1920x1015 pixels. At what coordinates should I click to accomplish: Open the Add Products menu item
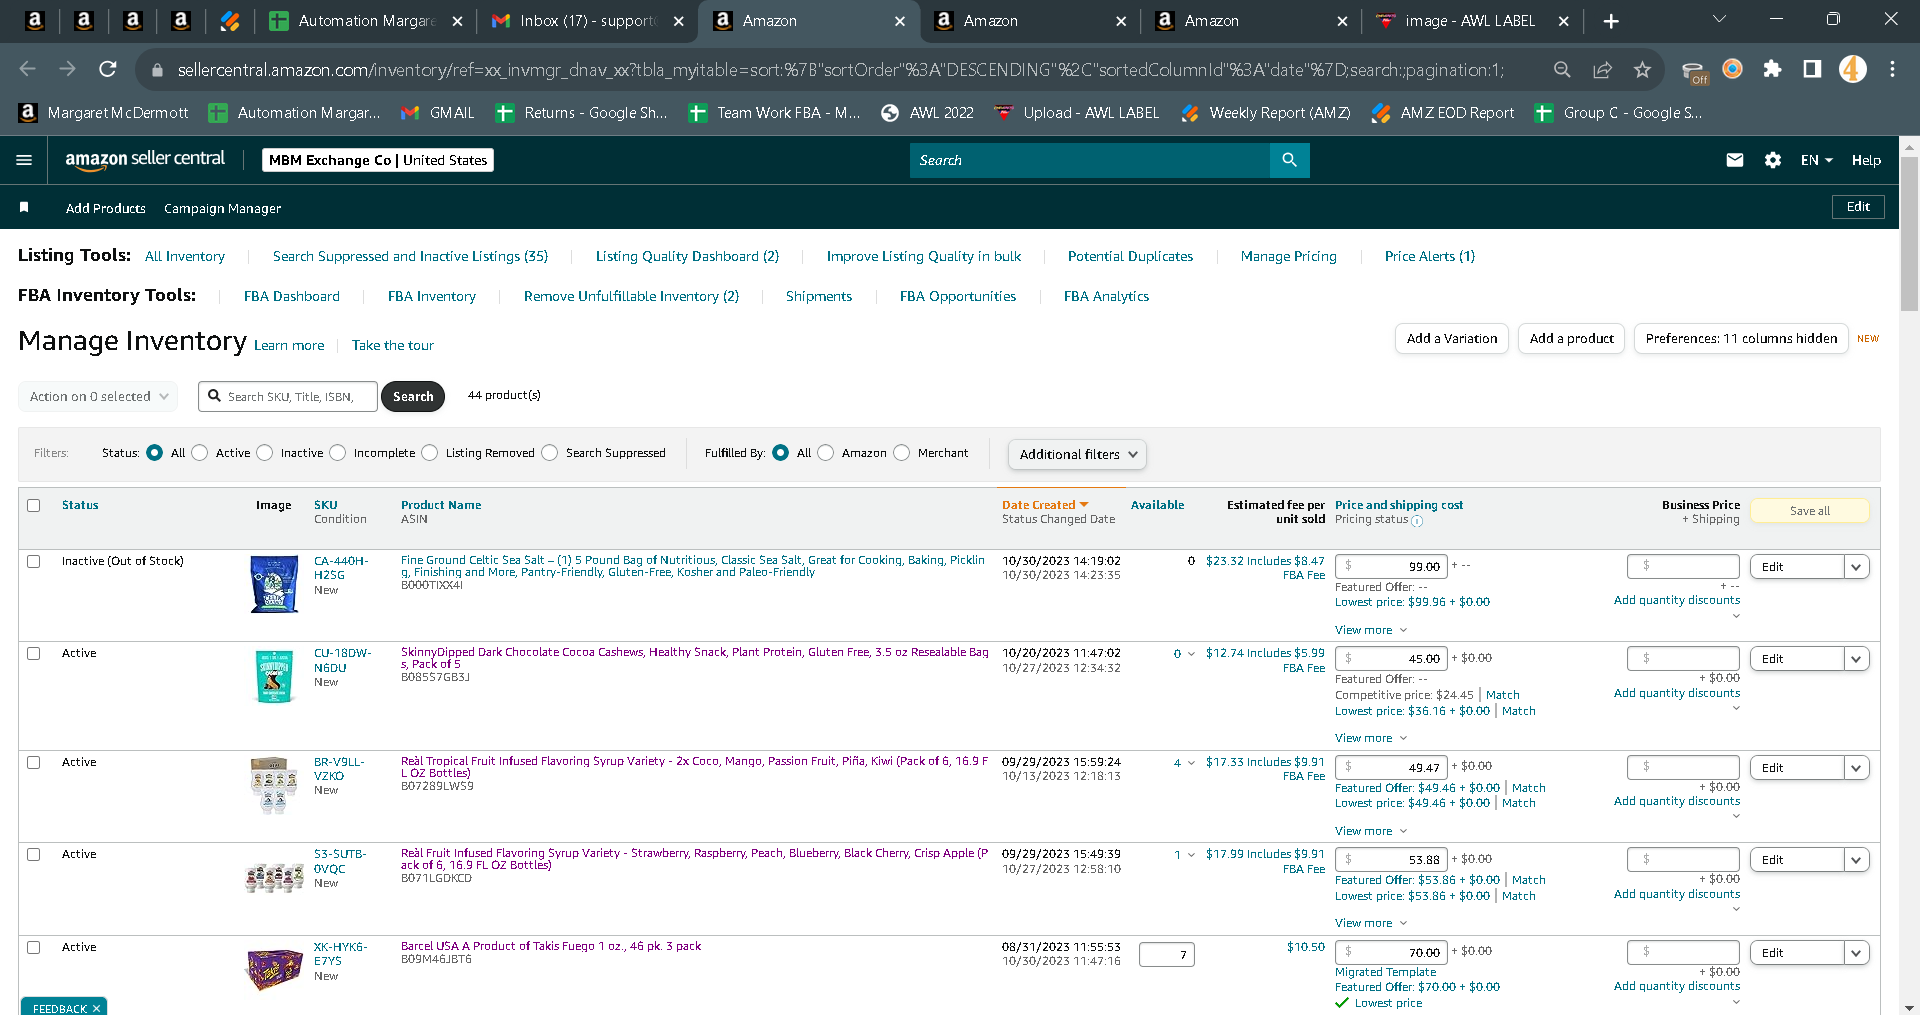(x=106, y=208)
